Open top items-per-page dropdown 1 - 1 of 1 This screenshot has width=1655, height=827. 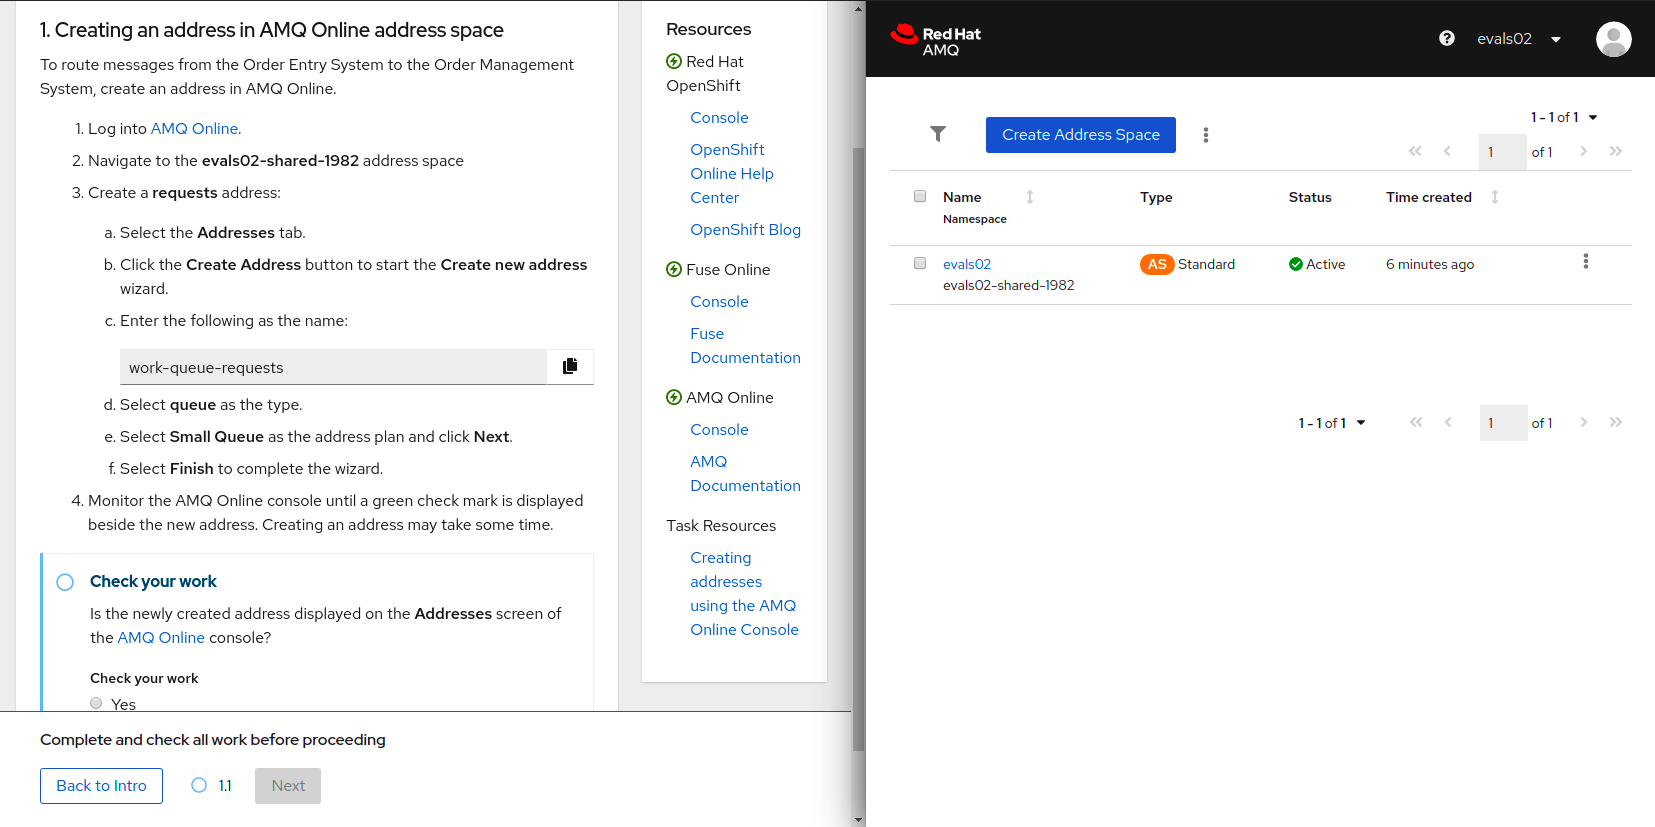click(x=1564, y=117)
